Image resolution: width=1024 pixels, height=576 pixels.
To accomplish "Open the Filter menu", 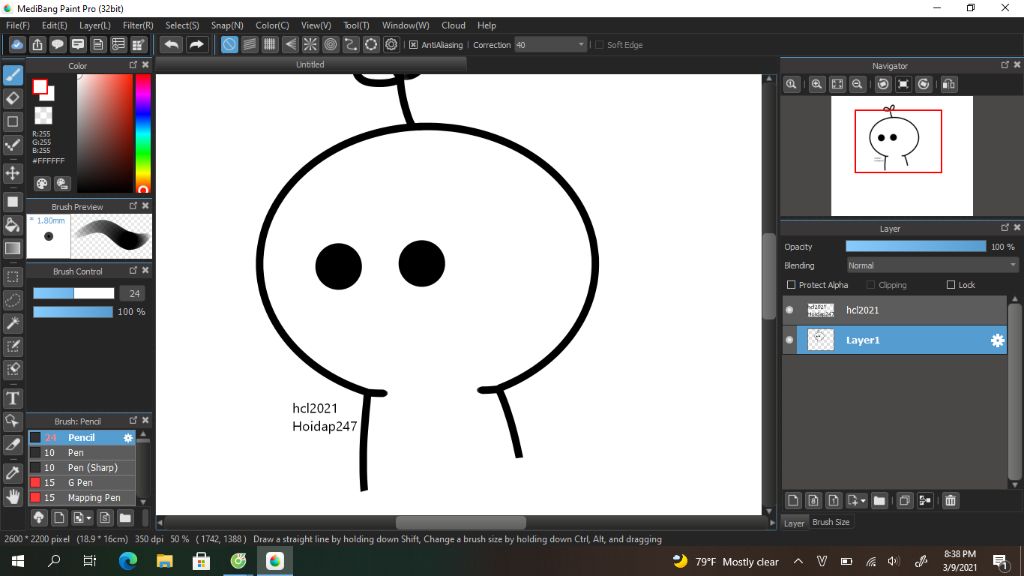I will click(138, 25).
